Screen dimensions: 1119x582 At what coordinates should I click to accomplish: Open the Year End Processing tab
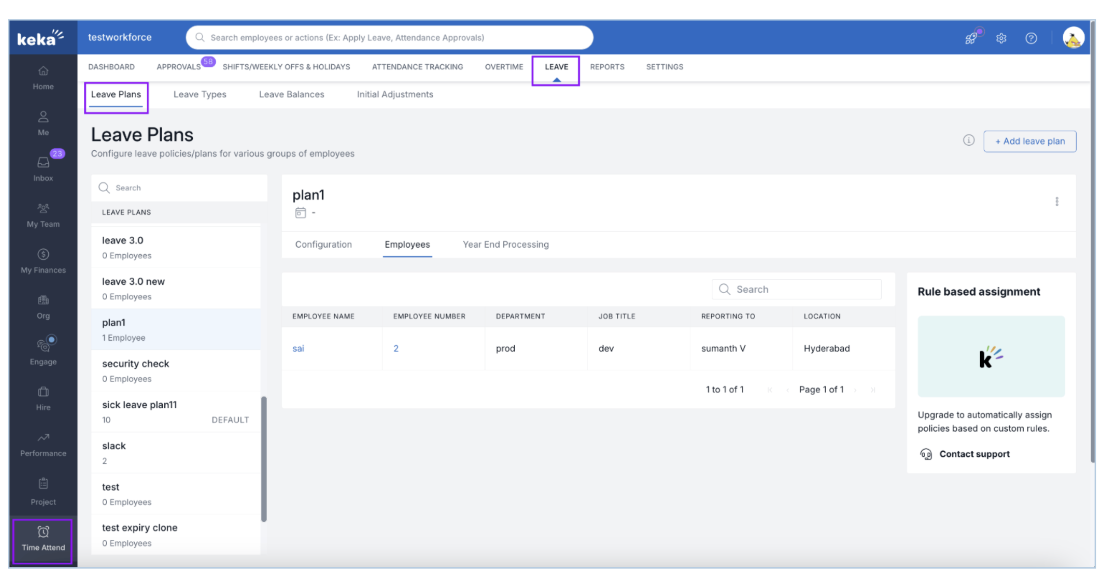click(x=505, y=245)
